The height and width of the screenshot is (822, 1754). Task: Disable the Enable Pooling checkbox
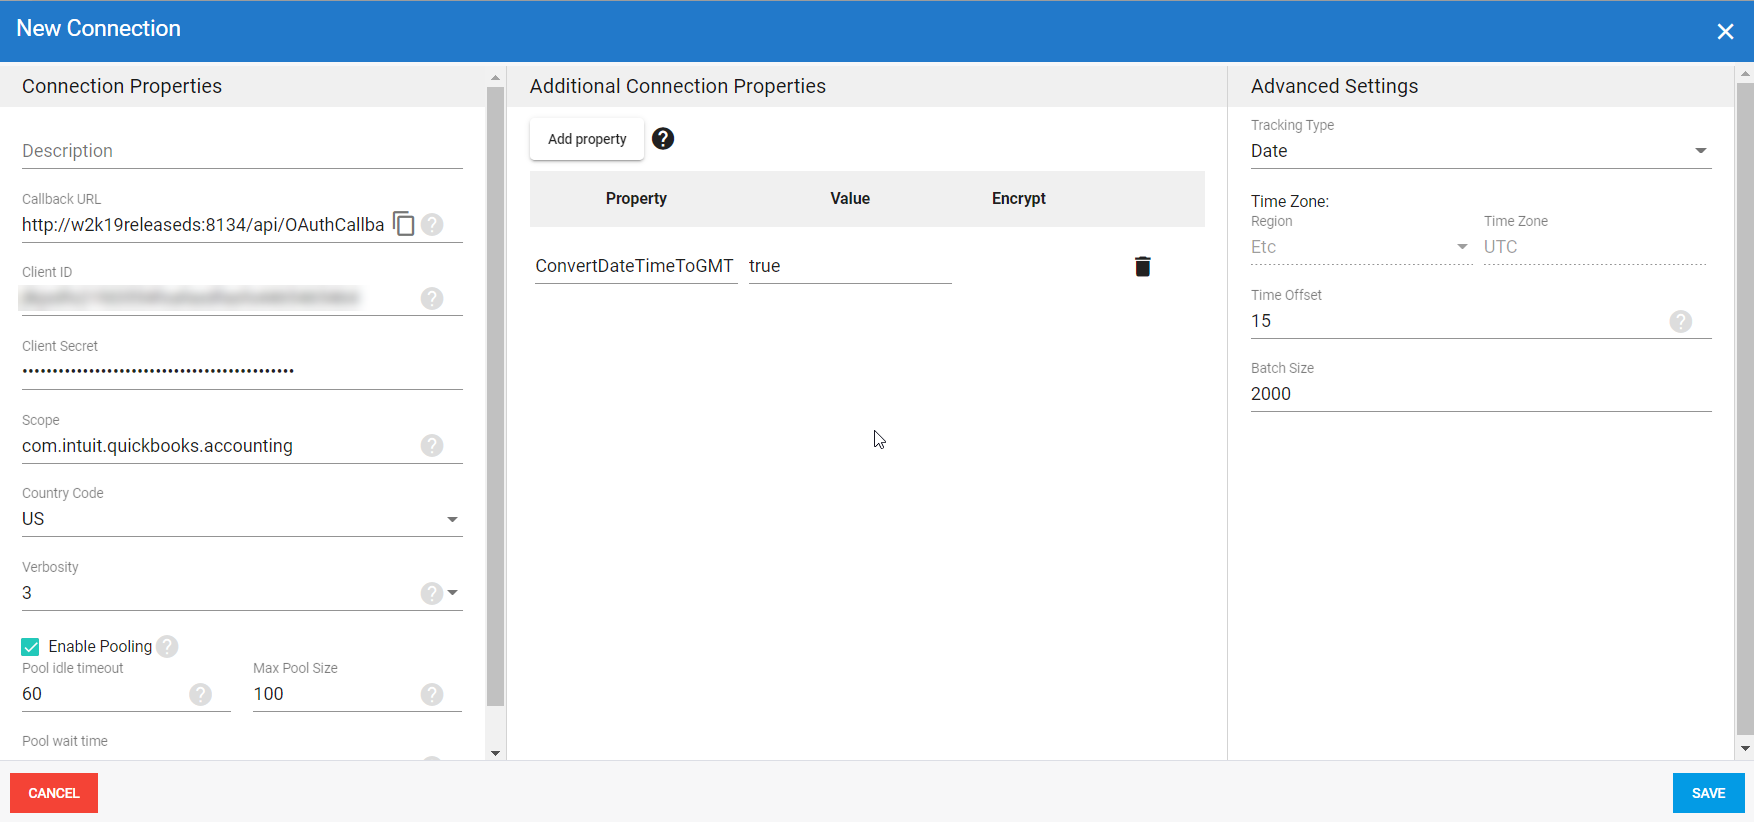pos(31,647)
